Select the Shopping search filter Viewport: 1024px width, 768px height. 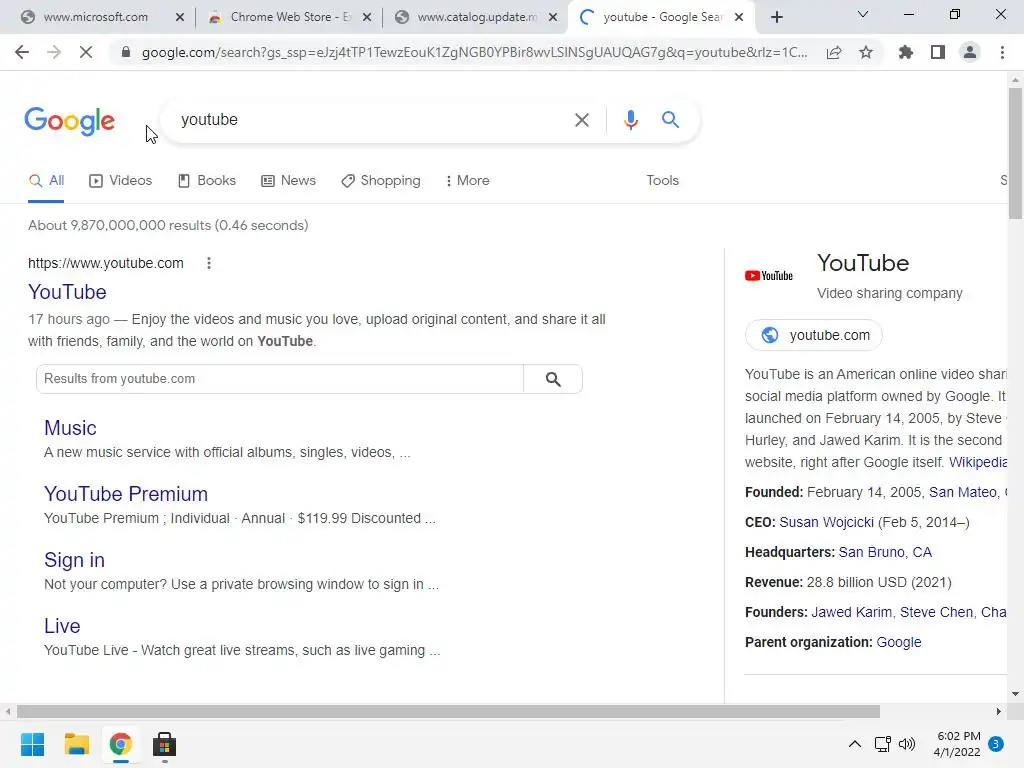coord(381,181)
